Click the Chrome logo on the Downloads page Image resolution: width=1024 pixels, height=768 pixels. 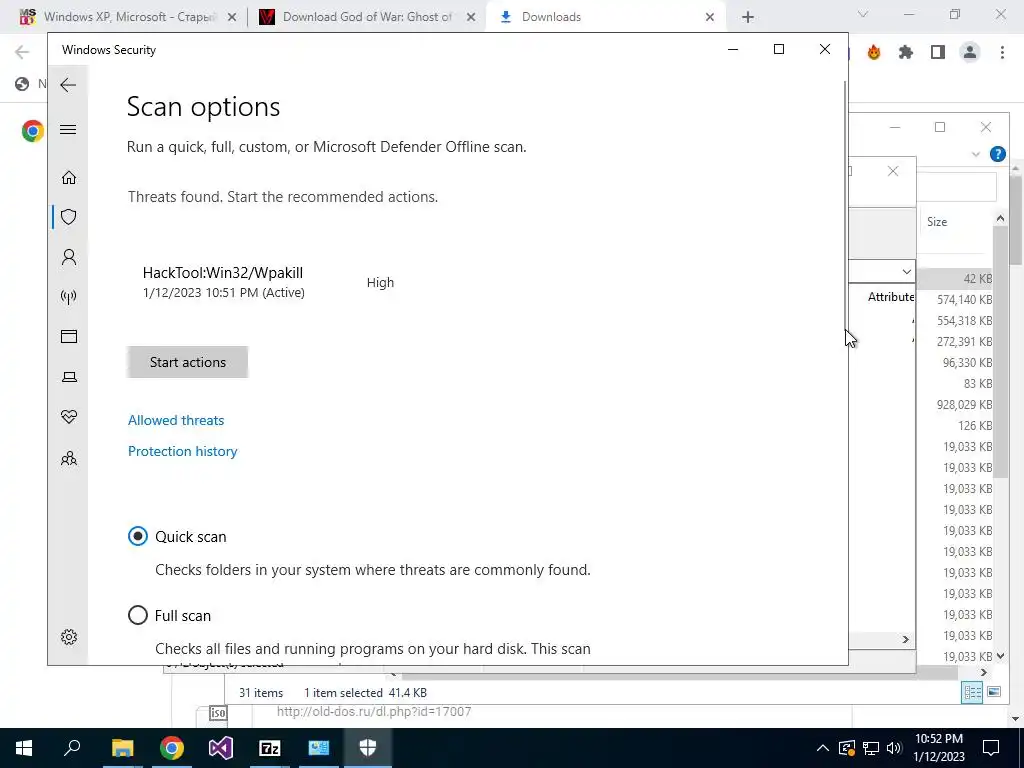click(32, 131)
